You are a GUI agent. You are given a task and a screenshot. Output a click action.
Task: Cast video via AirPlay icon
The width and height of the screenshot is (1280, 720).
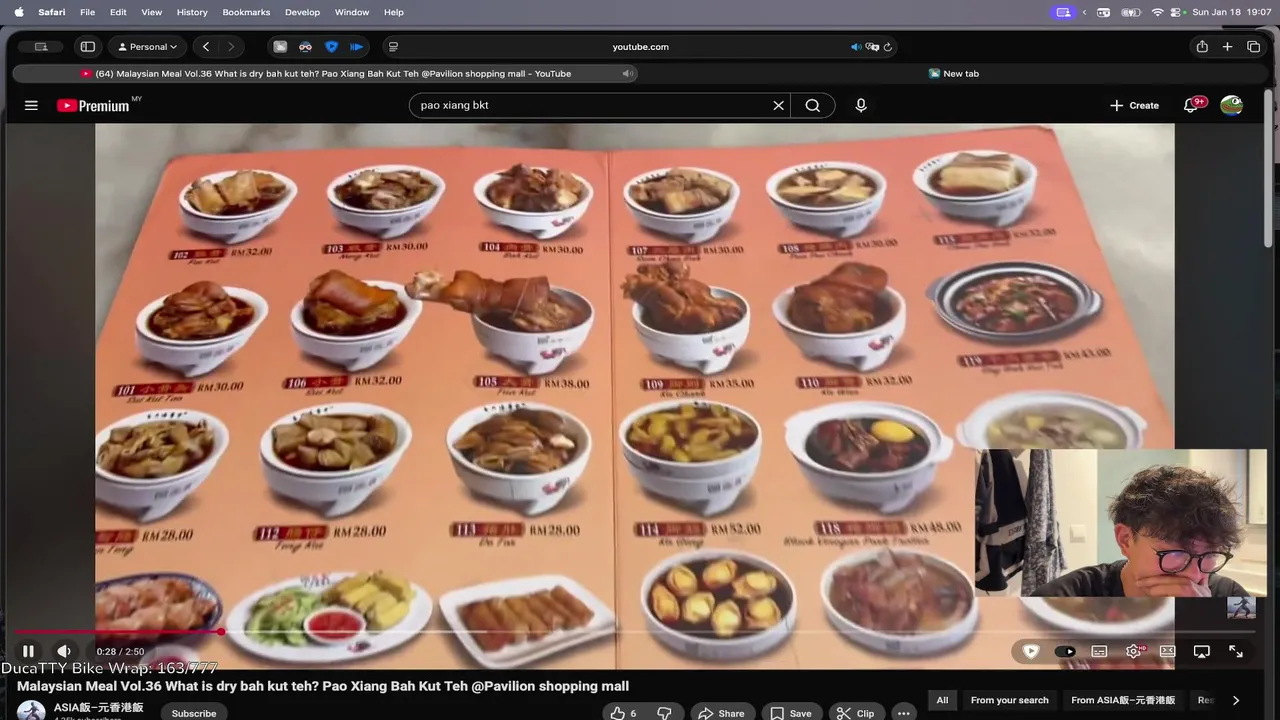pos(1202,651)
